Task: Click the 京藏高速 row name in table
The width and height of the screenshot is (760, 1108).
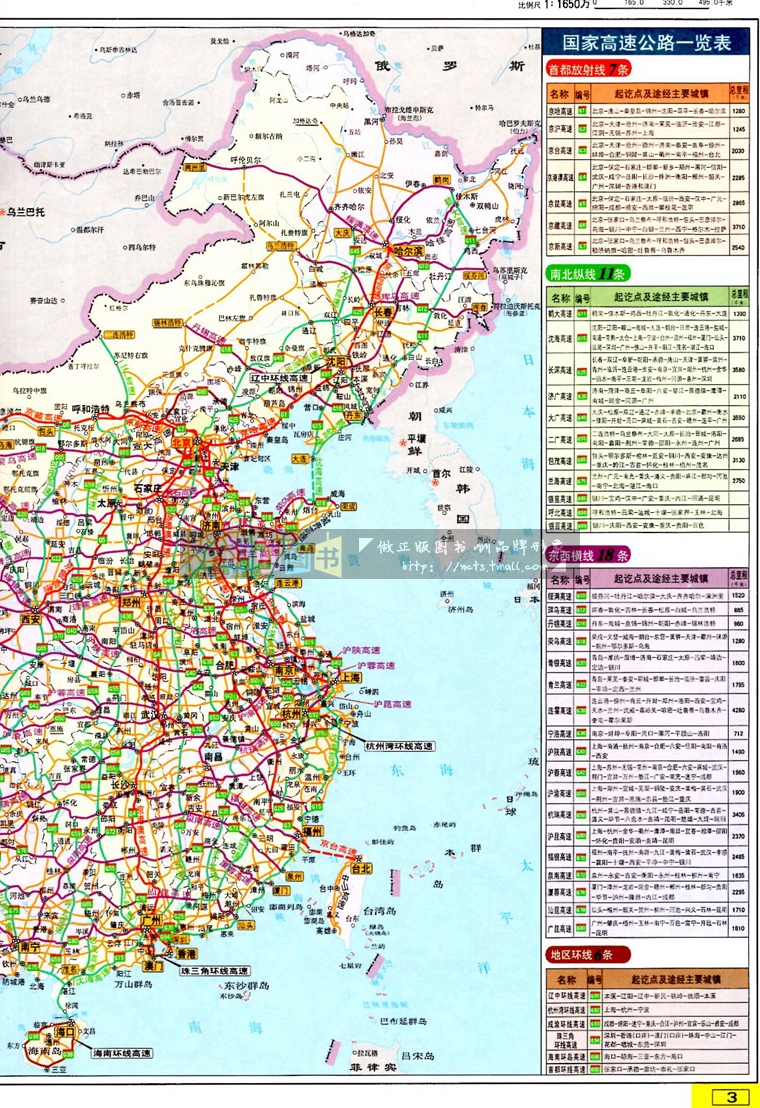Action: 560,225
